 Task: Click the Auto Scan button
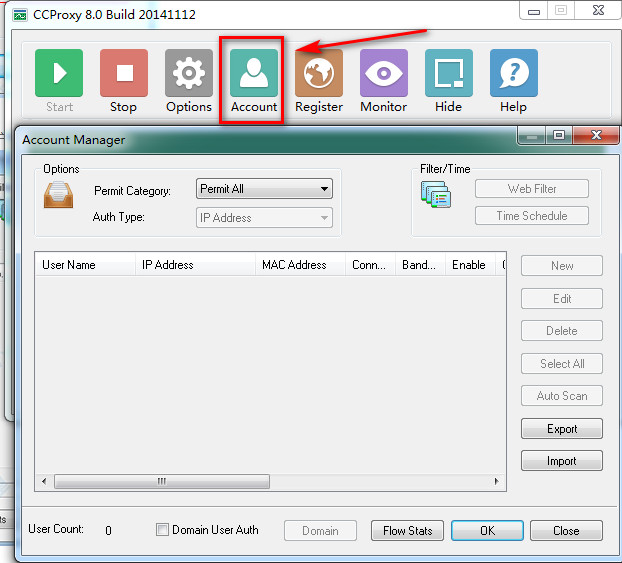click(562, 396)
